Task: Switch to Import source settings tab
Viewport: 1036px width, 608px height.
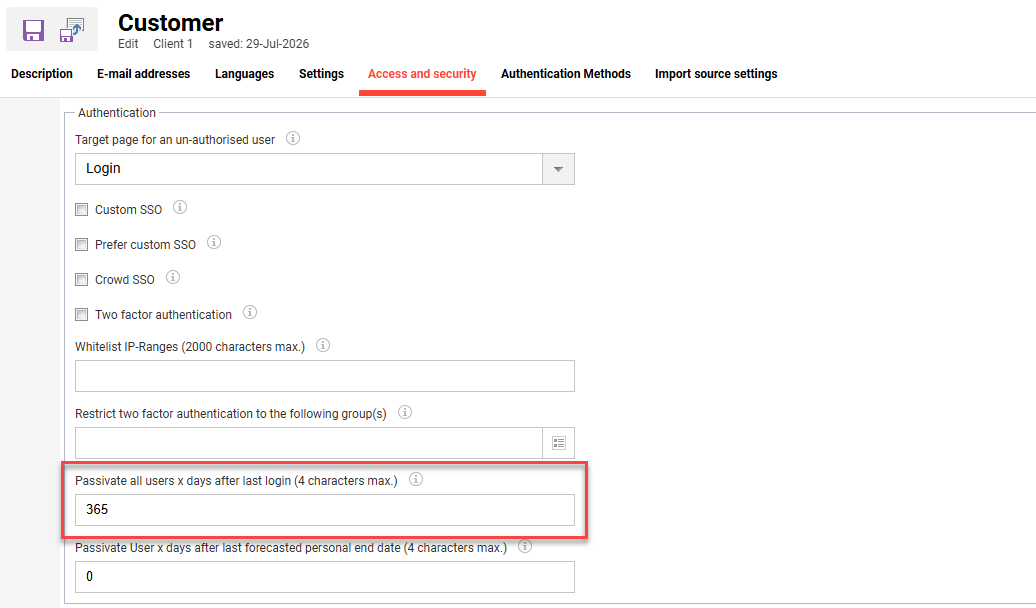Action: [716, 74]
